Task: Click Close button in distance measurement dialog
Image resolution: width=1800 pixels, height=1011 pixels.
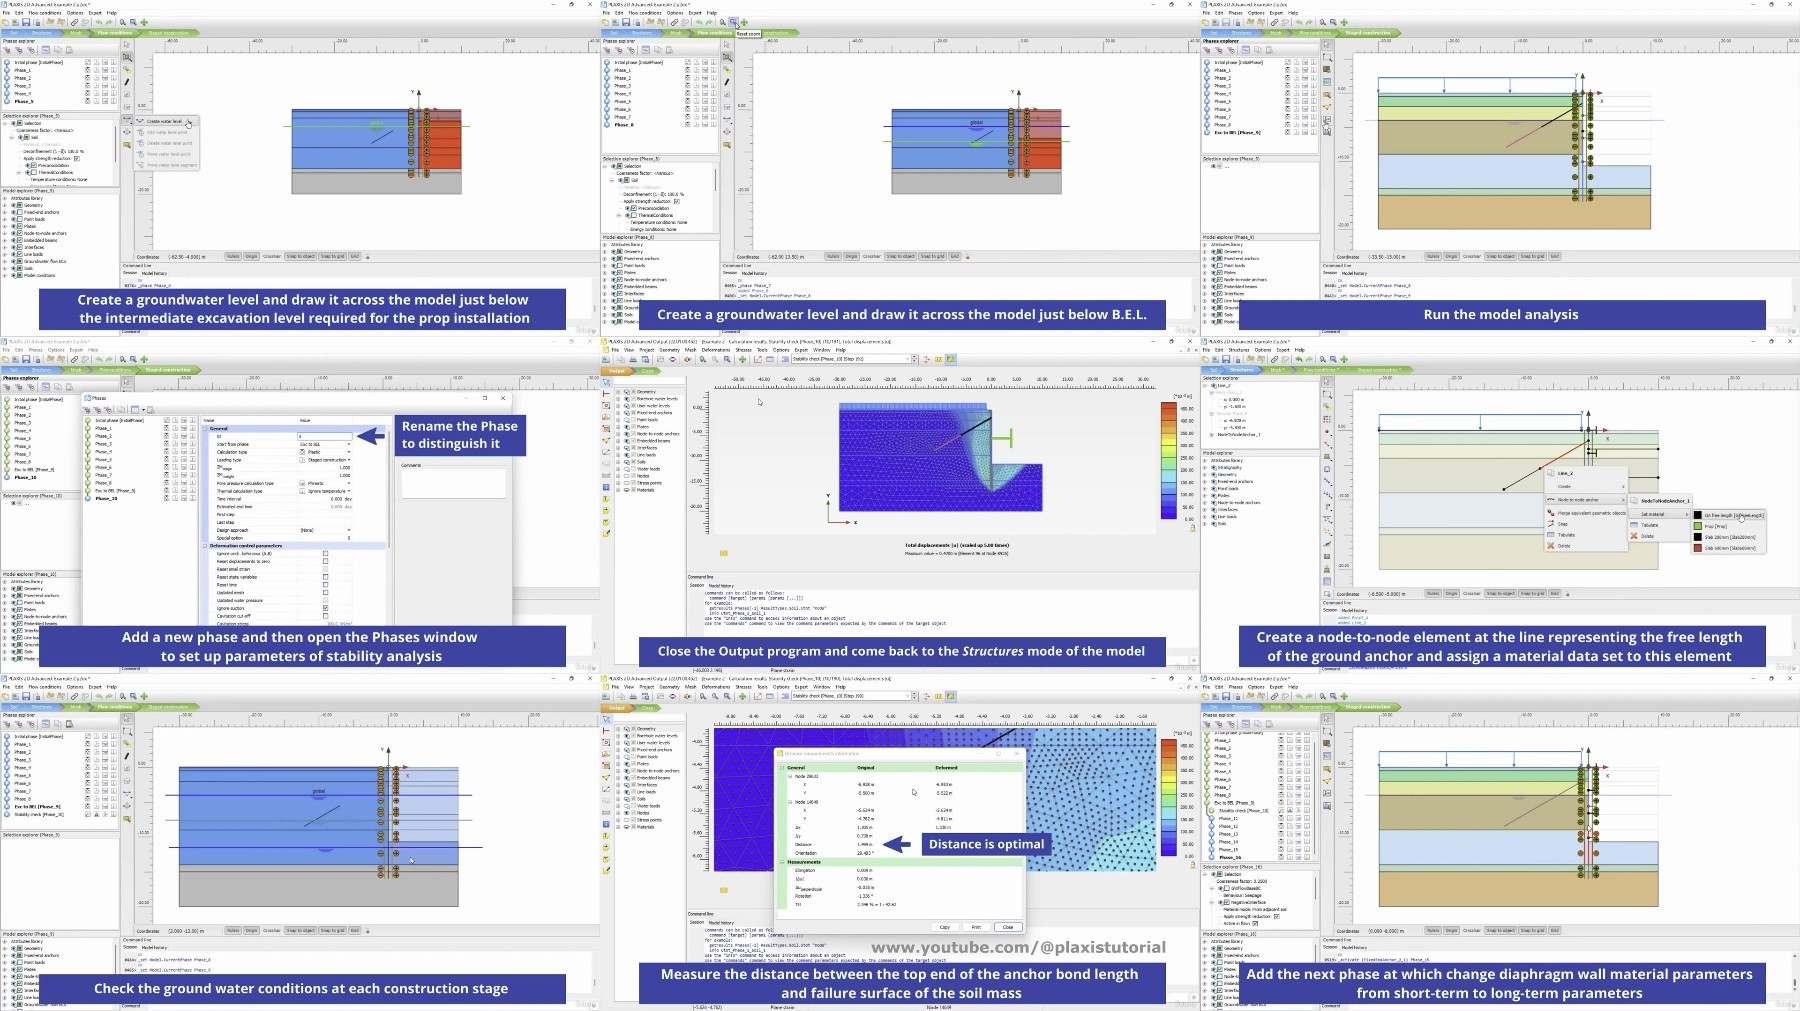Action: pyautogui.click(x=1008, y=927)
